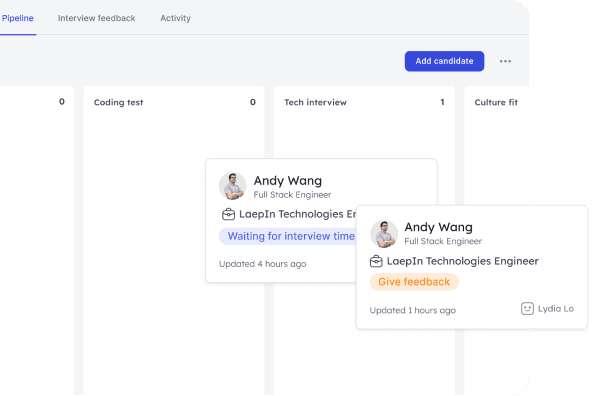
Task: Click Andy Wang's avatar on the Give feedback card
Action: coord(384,234)
